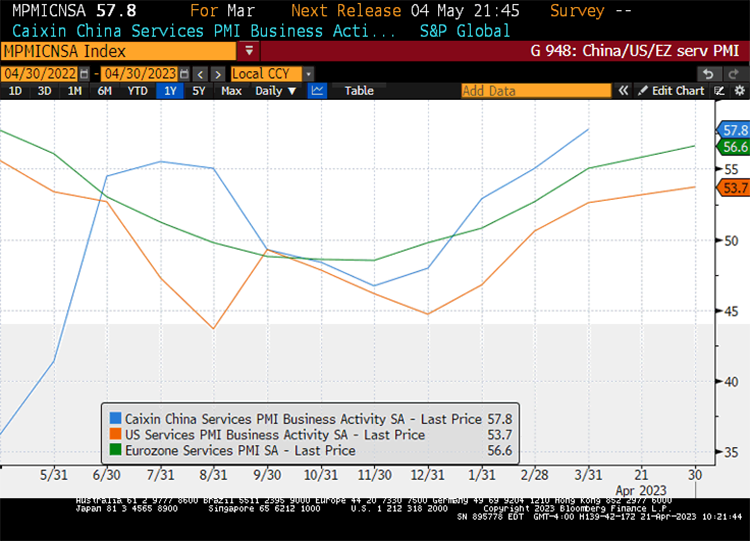Viewport: 750px width, 541px height.
Task: Shift date range forward with right arrow
Action: 218,74
